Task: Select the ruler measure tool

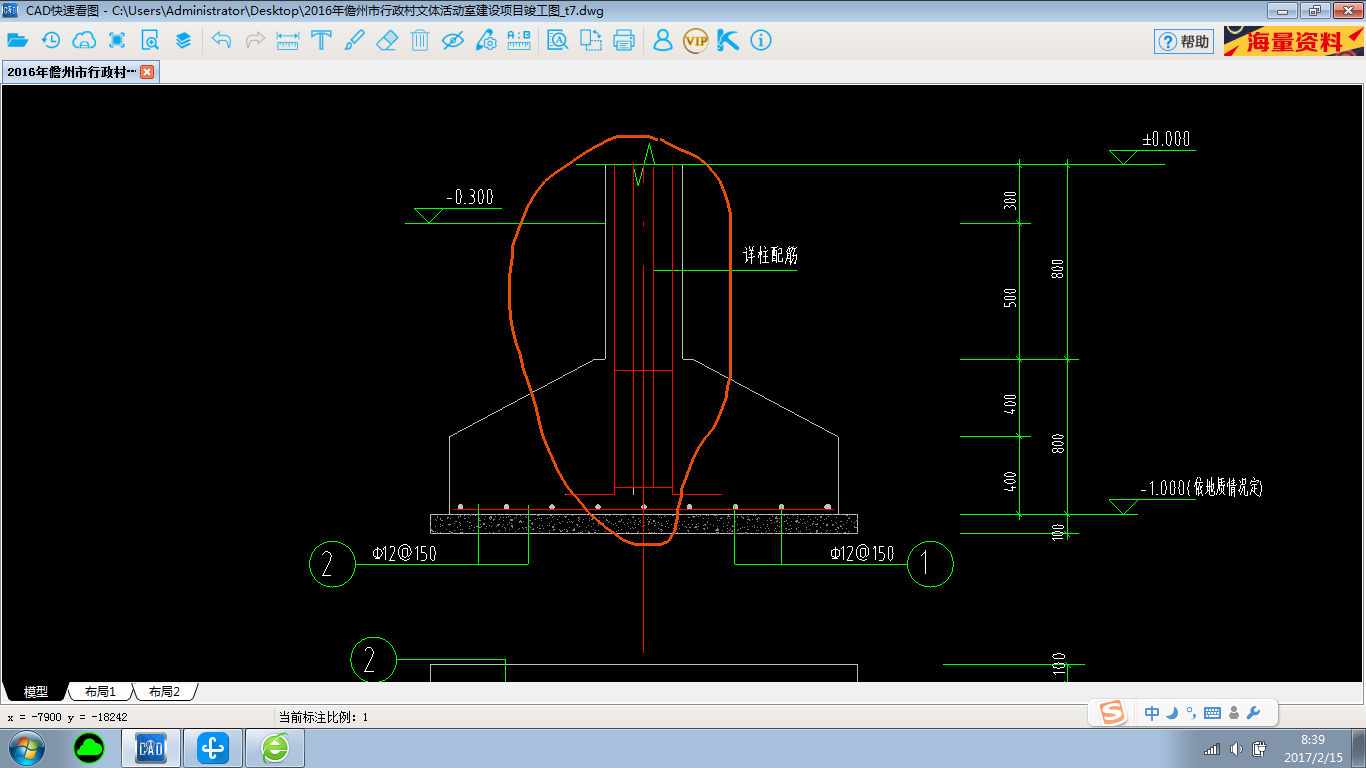Action: pos(288,41)
